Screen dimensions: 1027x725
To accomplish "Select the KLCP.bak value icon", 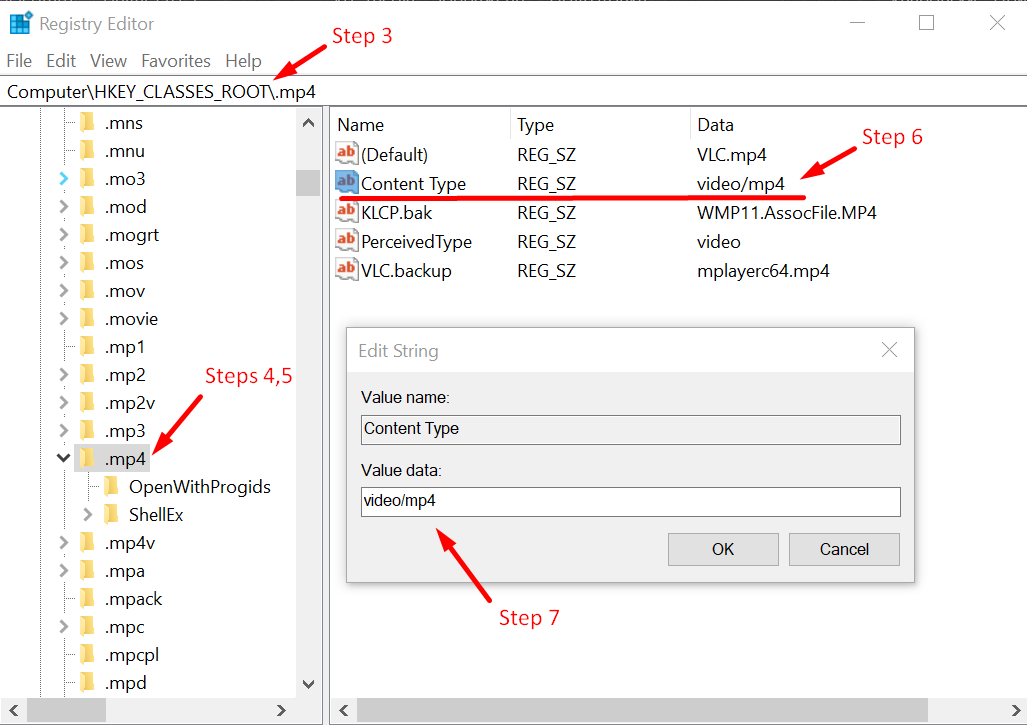I will pos(346,212).
